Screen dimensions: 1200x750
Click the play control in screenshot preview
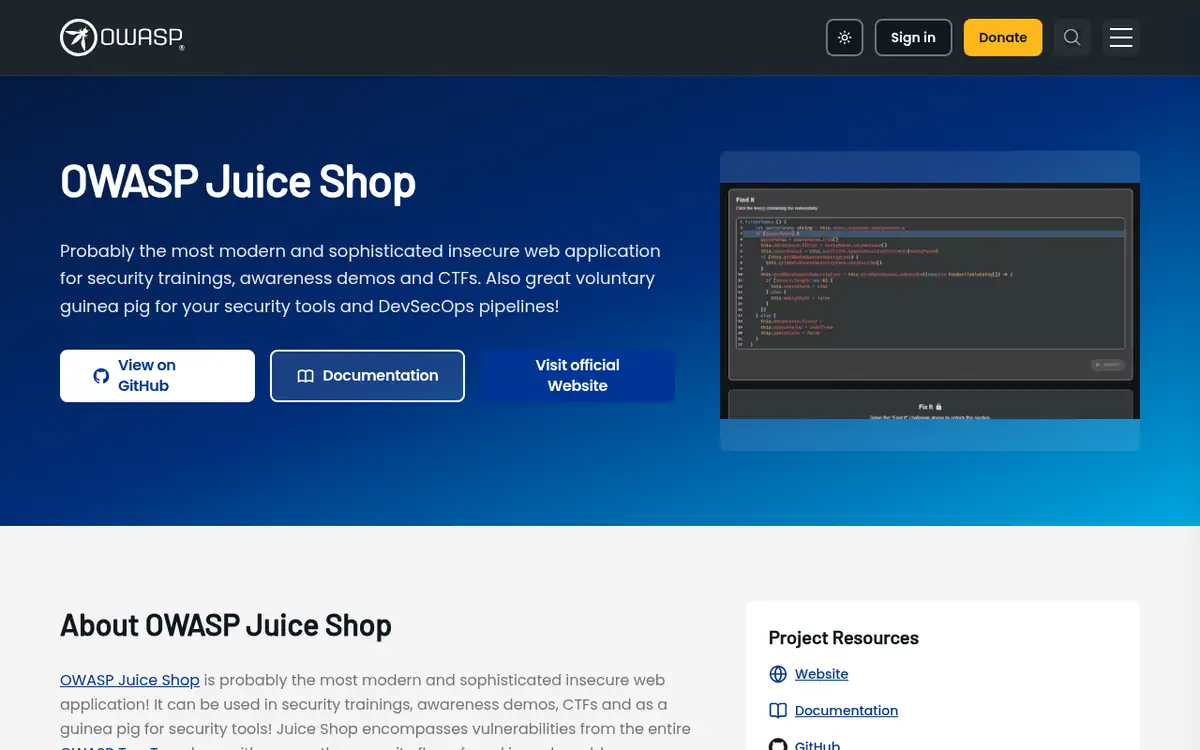[1108, 365]
